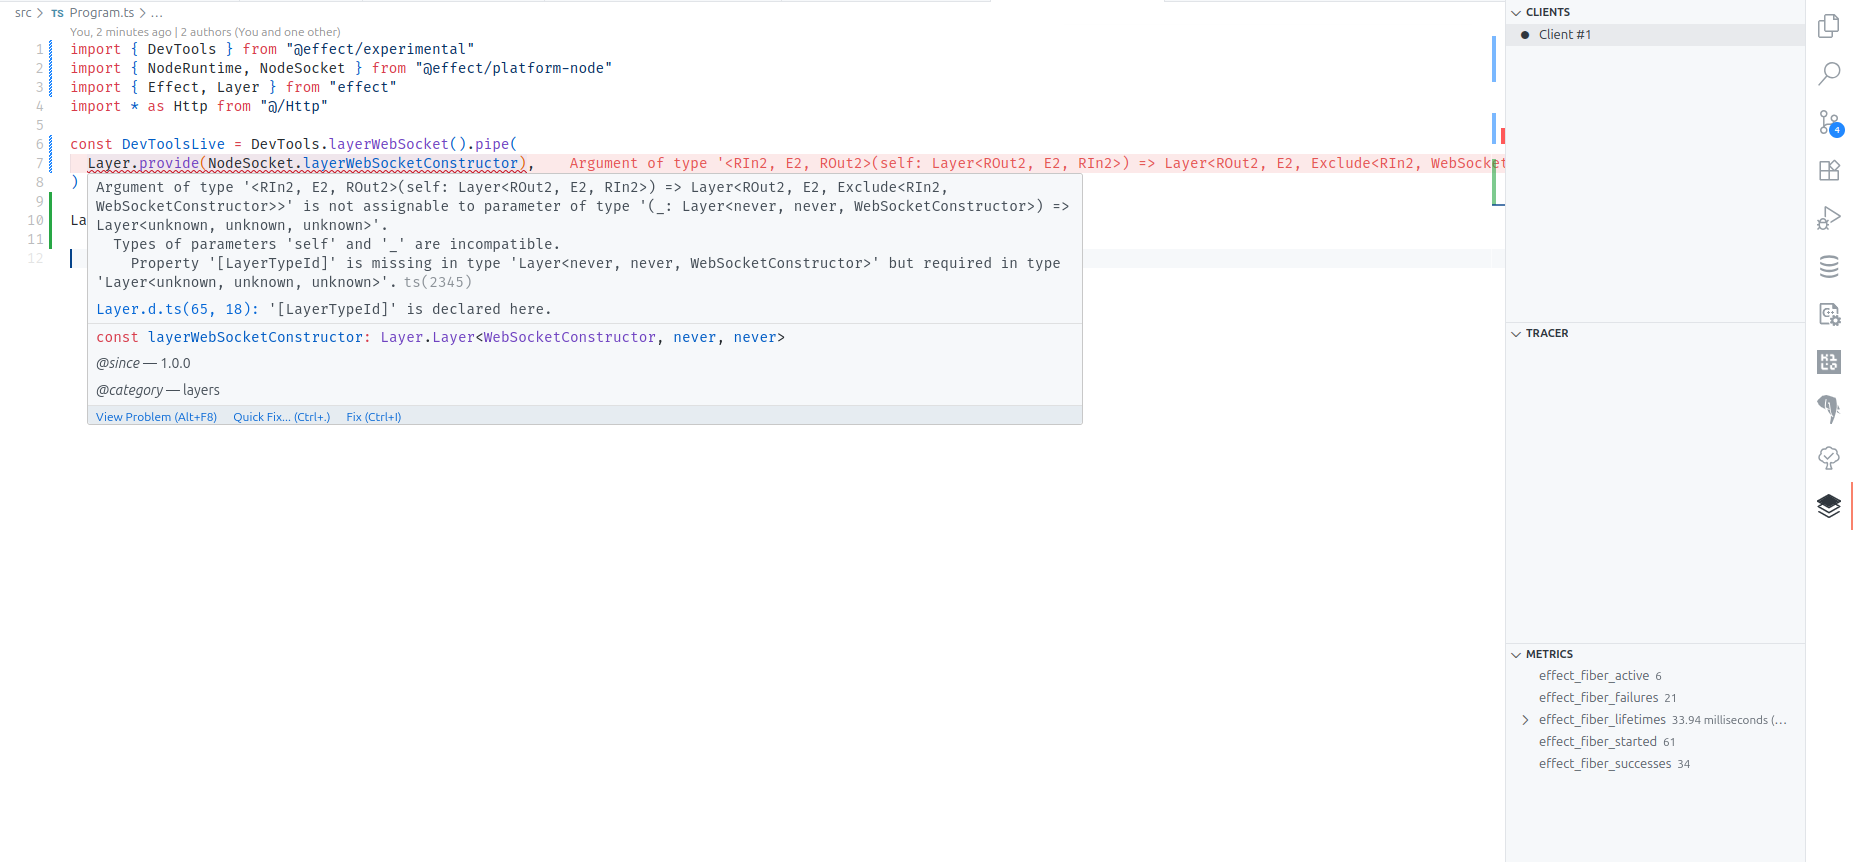Click Layer.provide on line 7
Viewport: 1853px width, 862px height.
[x=143, y=163]
